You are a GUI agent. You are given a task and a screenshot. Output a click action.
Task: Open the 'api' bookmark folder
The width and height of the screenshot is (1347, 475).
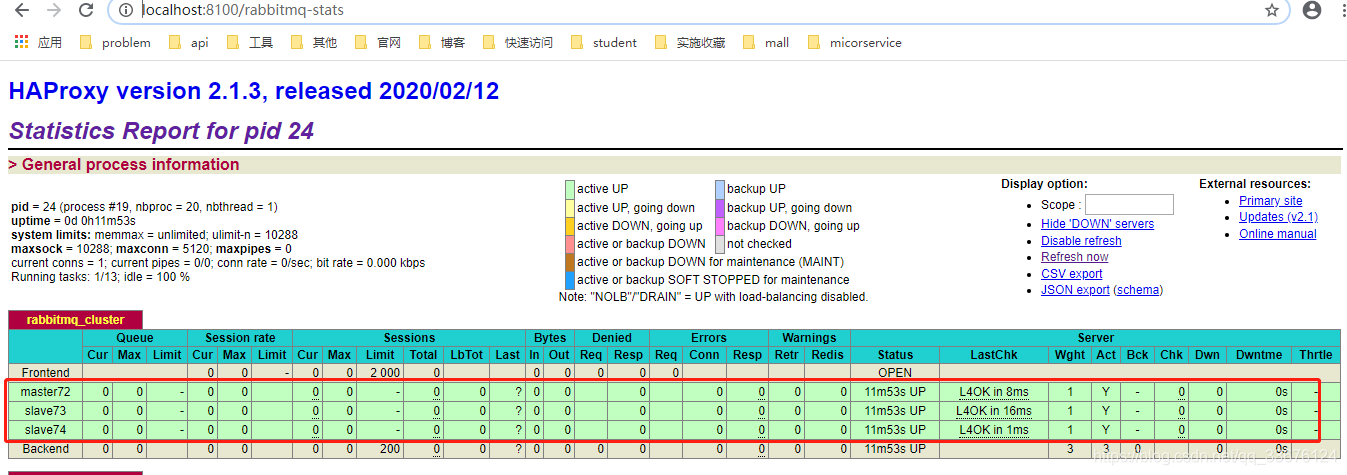(188, 42)
